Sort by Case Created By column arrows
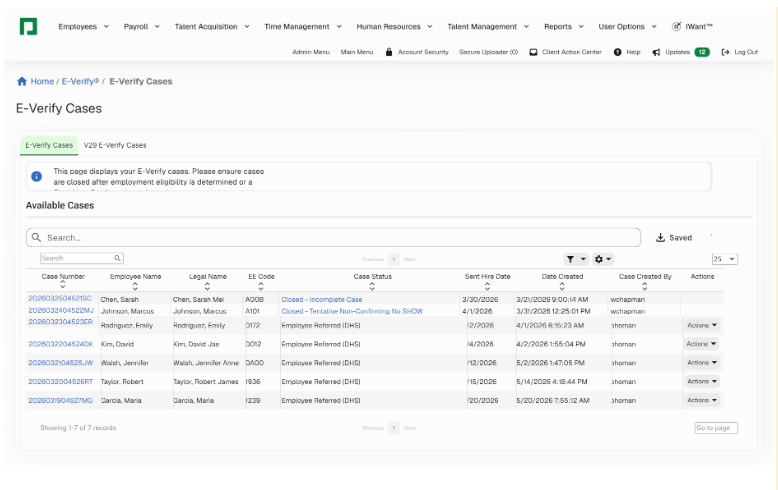Screen dimensions: 778x490 pos(645,286)
